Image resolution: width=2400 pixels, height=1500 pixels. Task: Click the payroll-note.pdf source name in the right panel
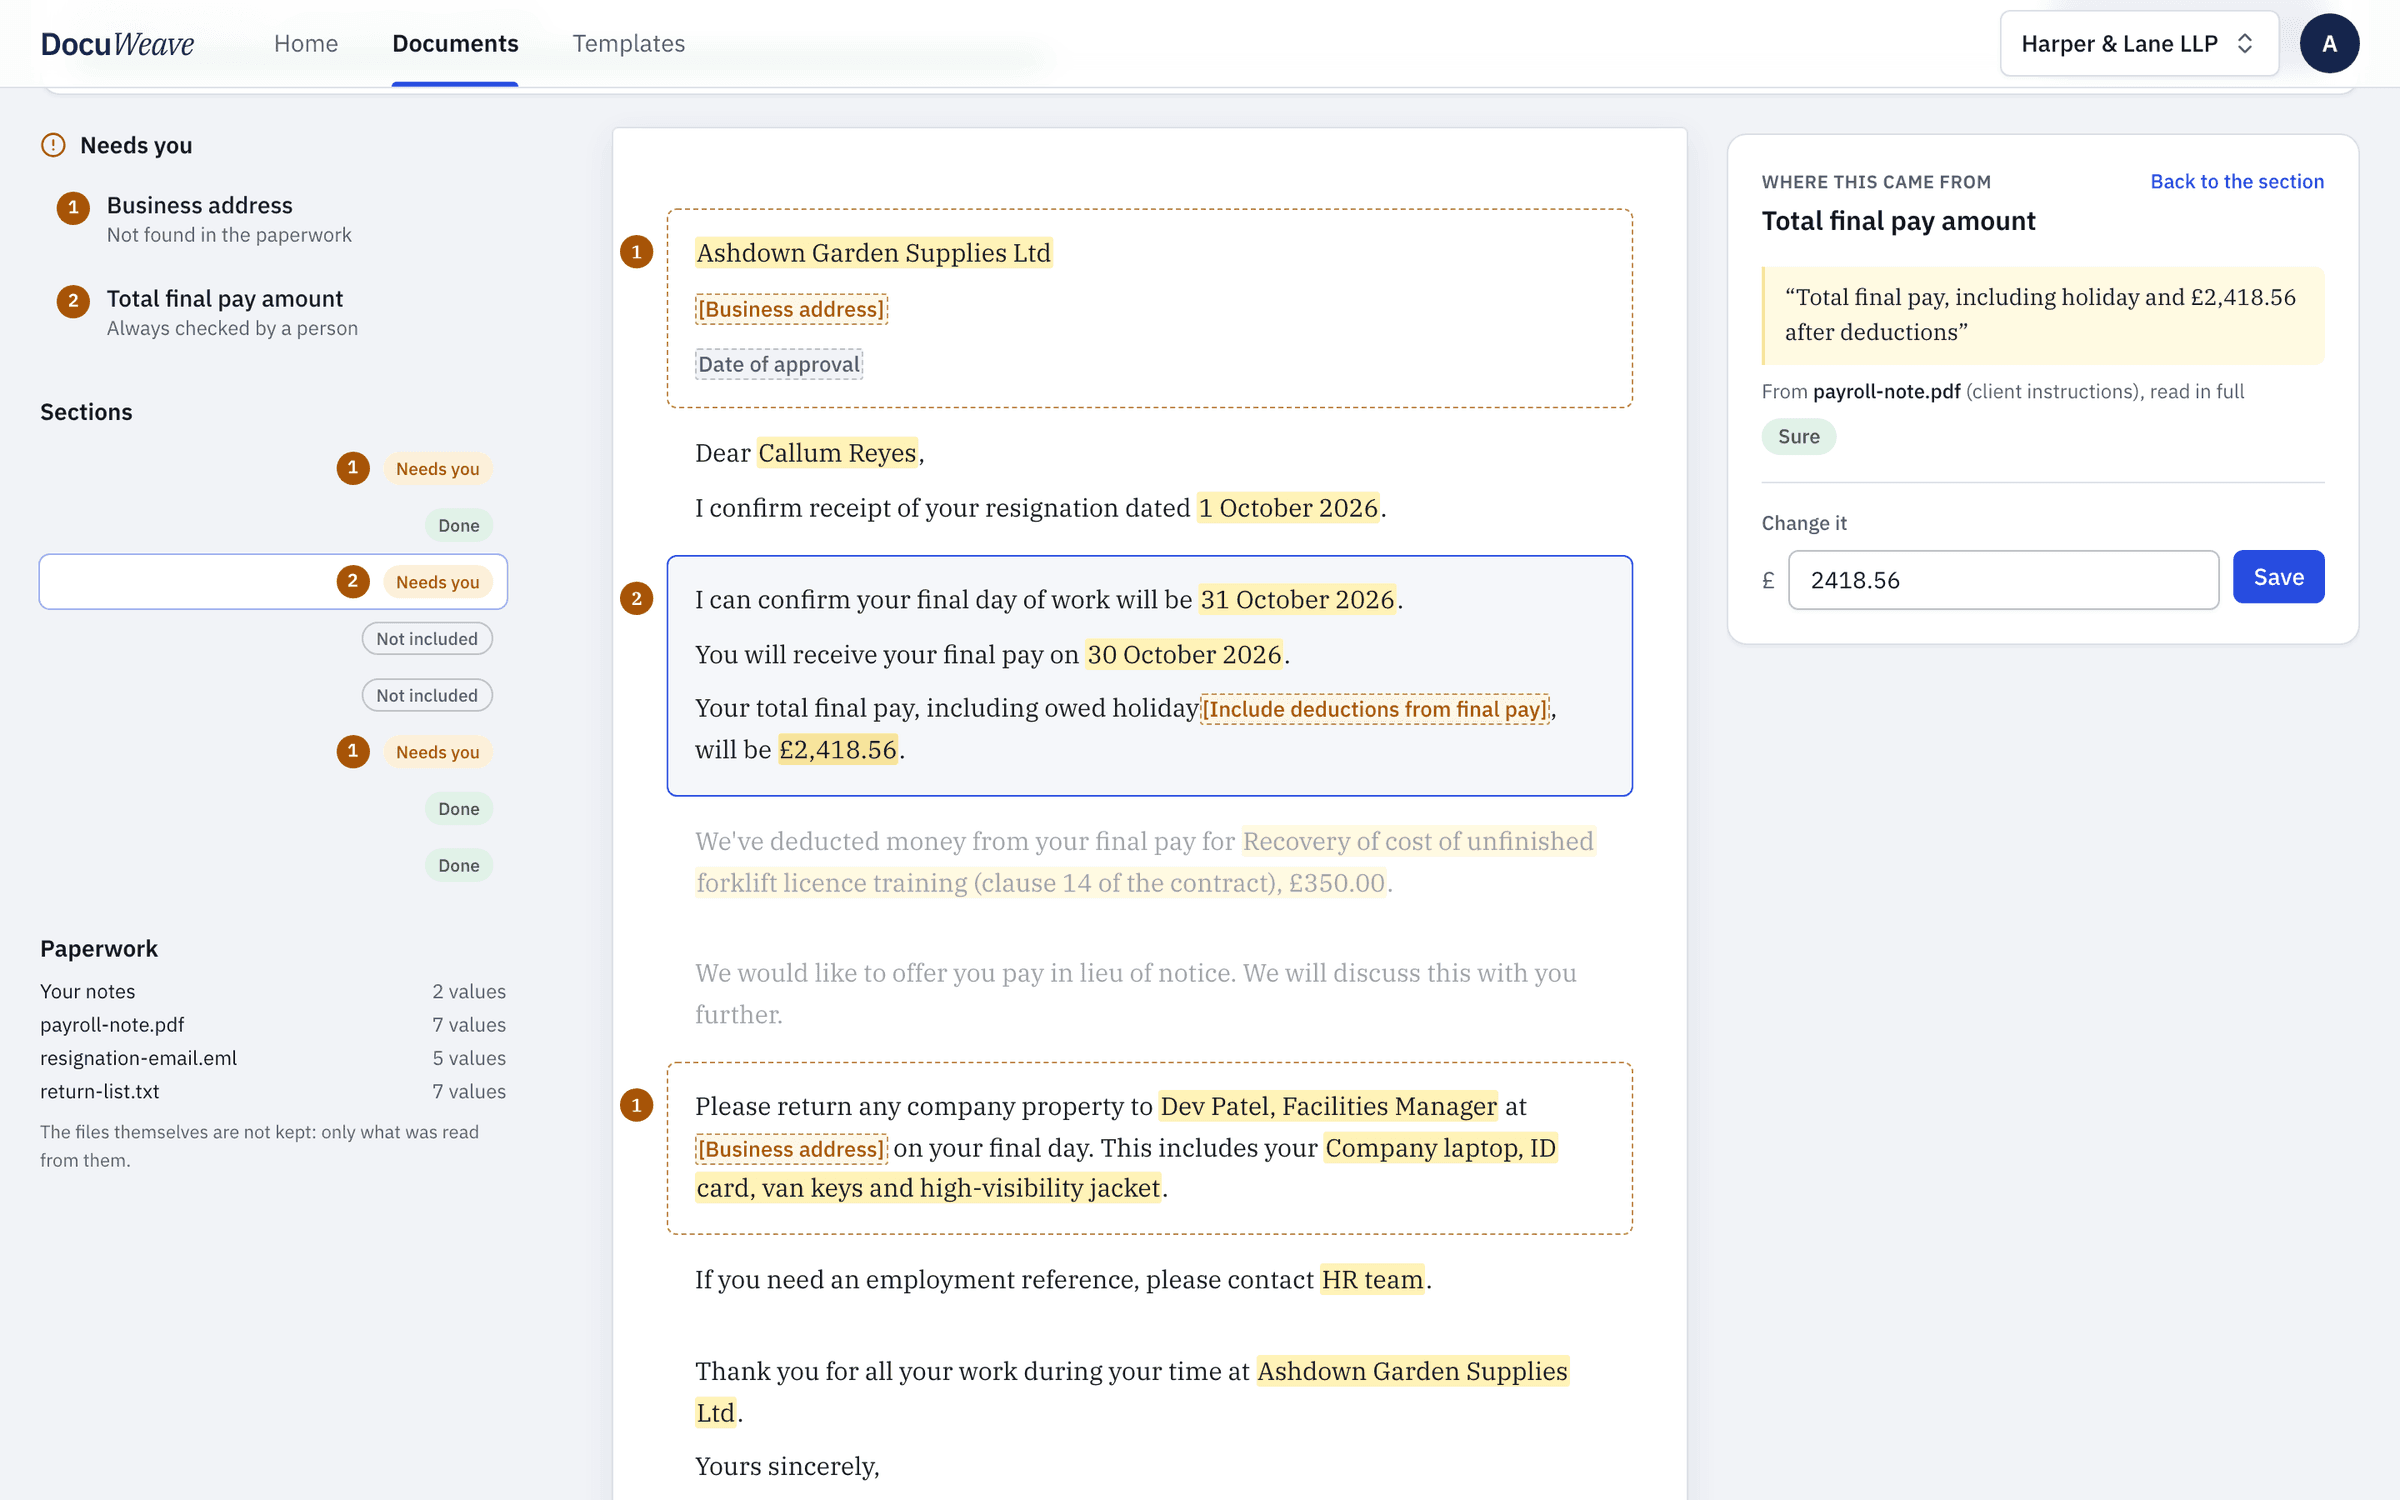(x=1886, y=391)
